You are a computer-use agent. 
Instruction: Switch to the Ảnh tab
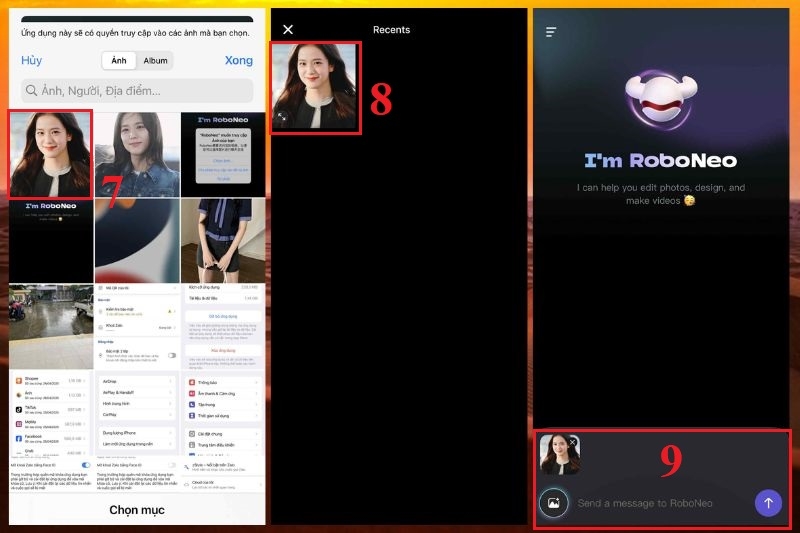click(119, 61)
